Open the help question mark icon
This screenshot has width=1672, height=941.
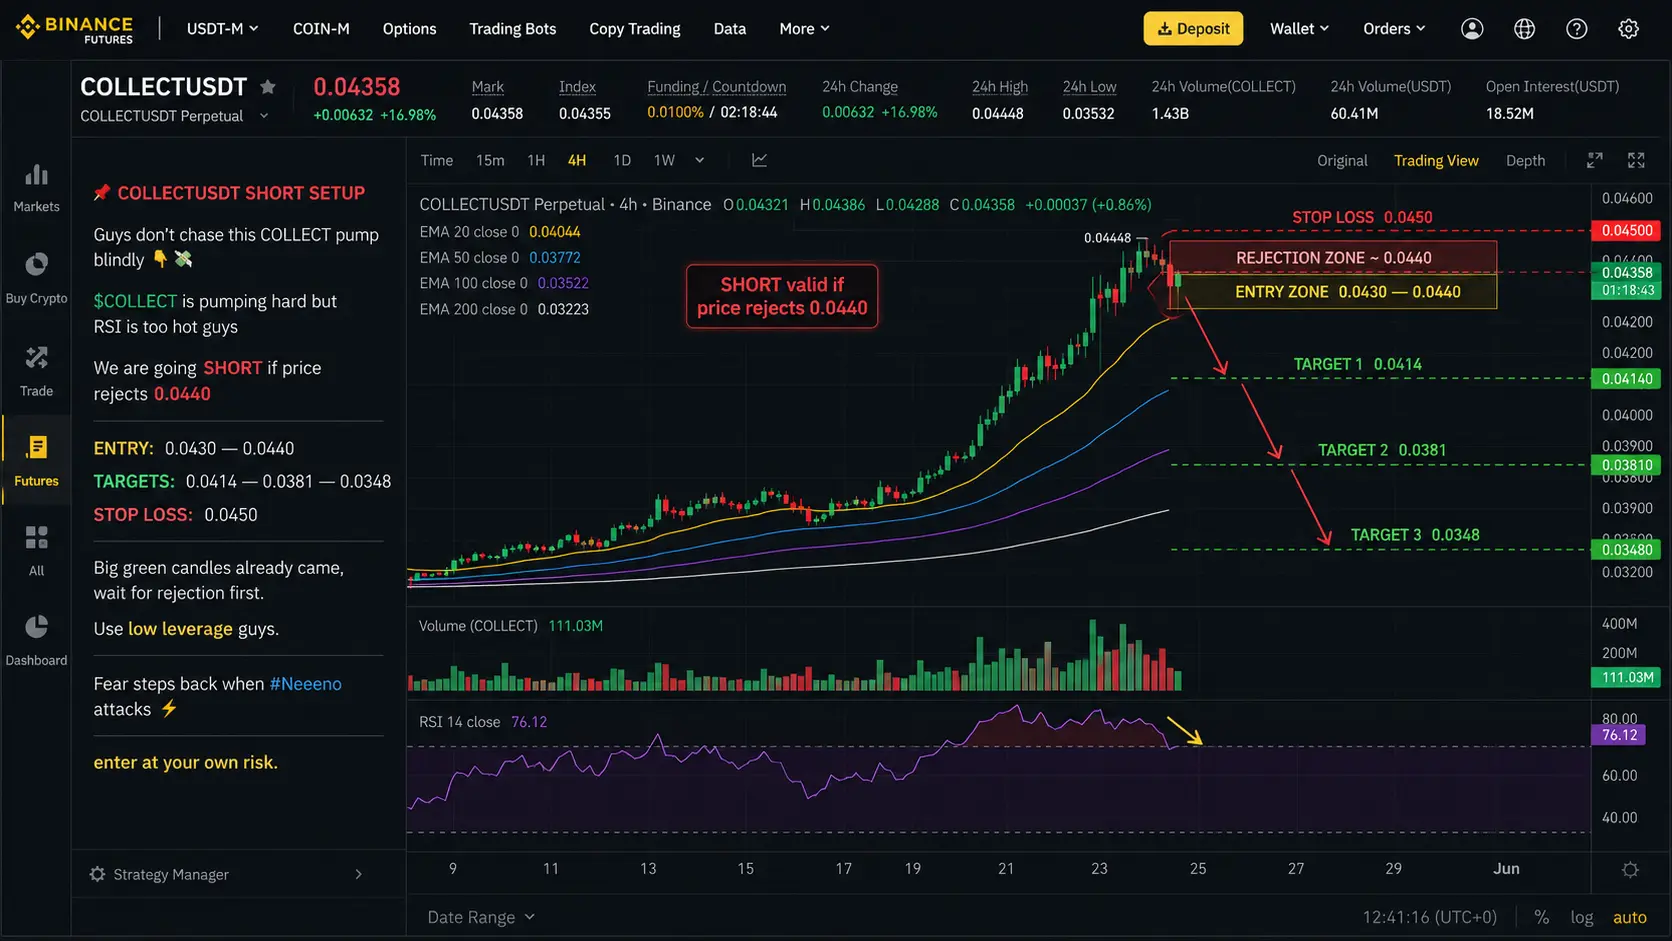click(x=1576, y=29)
